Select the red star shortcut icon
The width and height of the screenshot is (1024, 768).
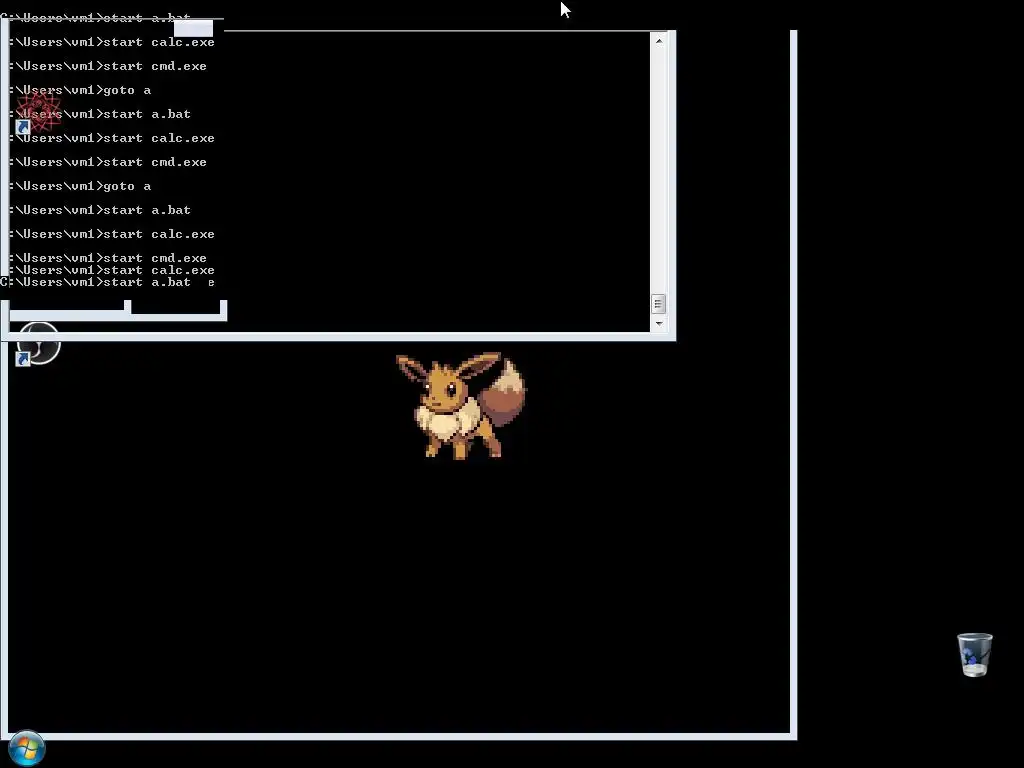(x=38, y=112)
